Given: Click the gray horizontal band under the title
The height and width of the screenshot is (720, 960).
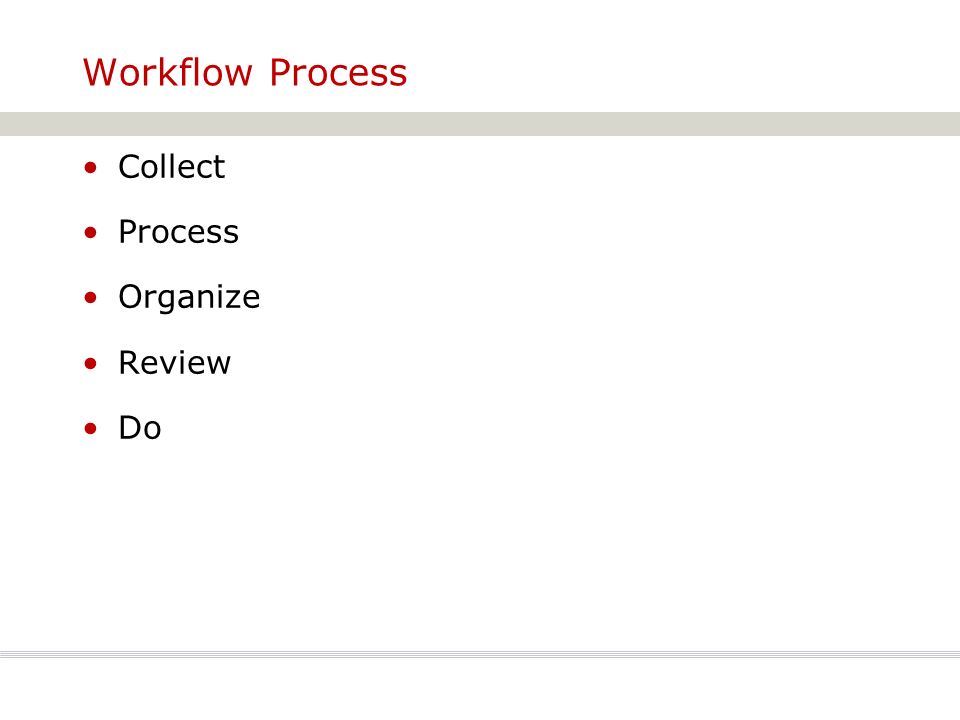Looking at the screenshot, I should [x=480, y=124].
